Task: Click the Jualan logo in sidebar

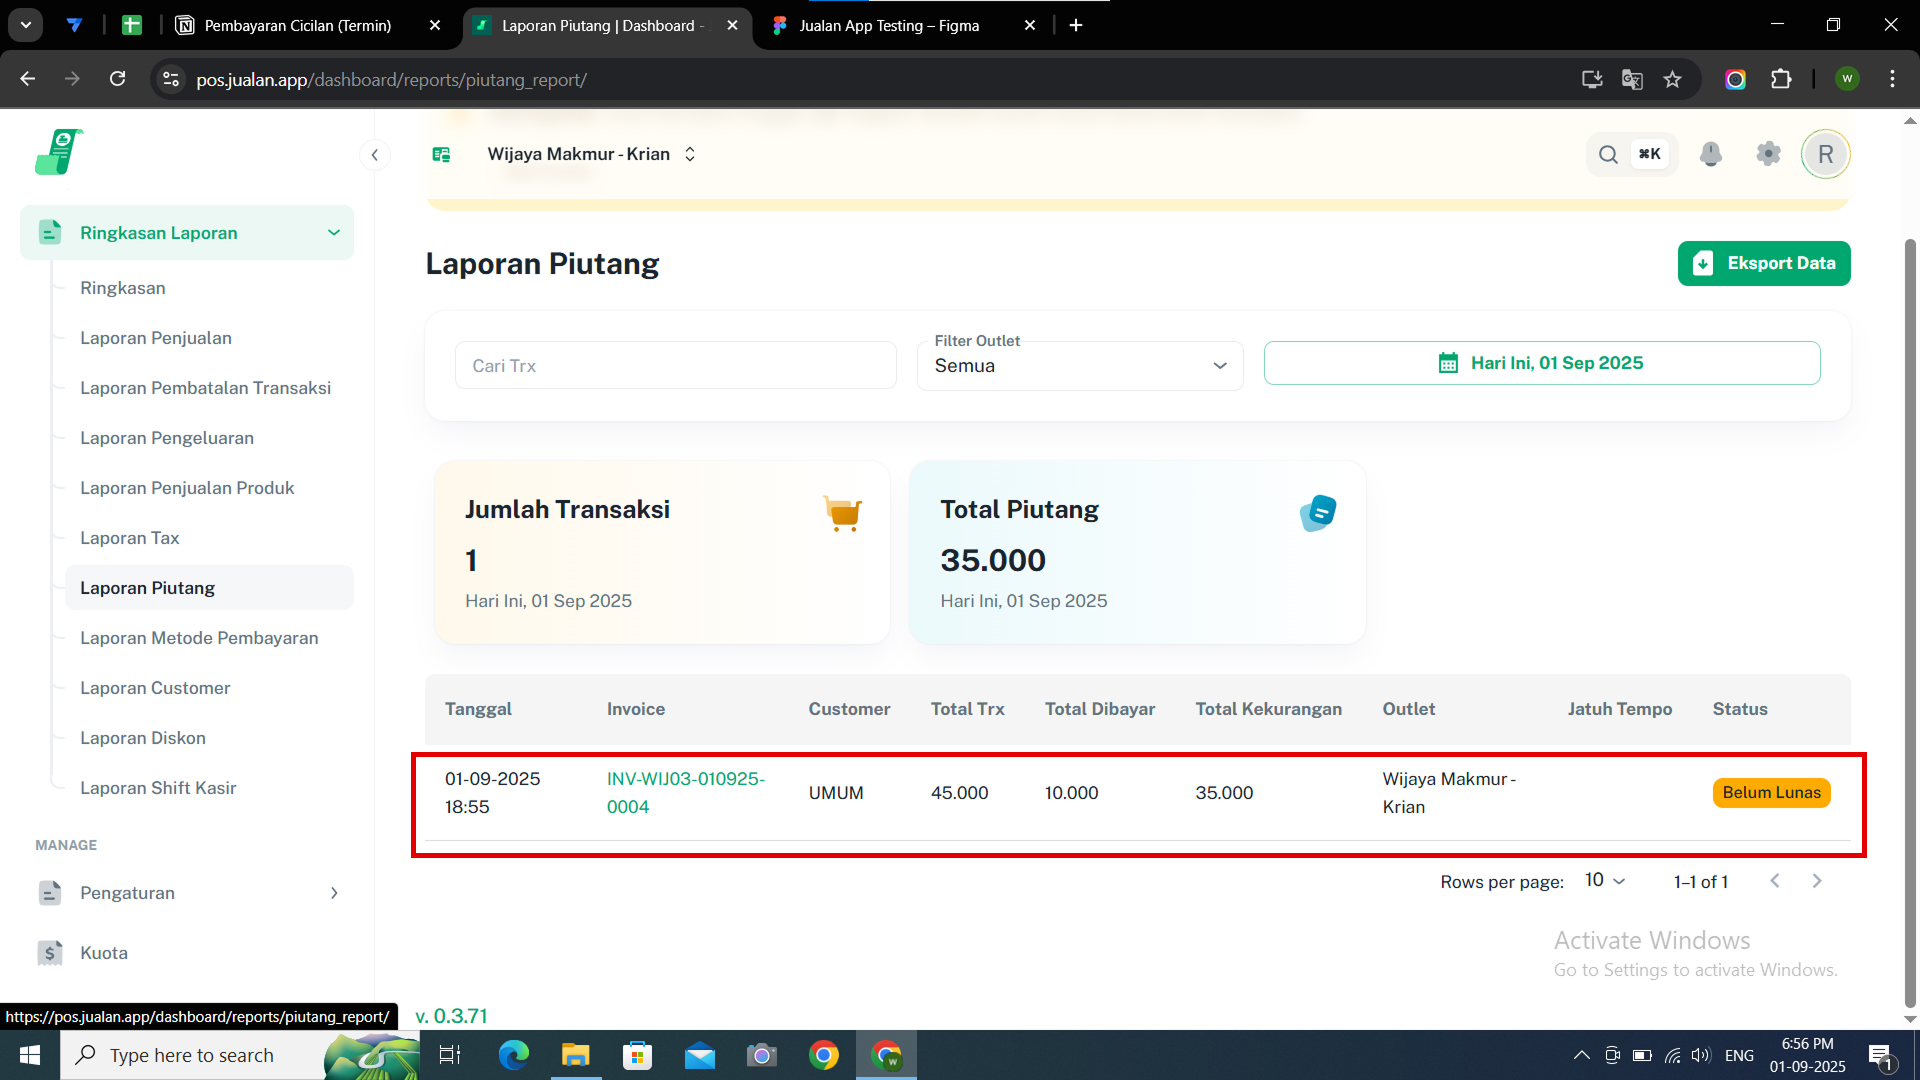Action: (59, 152)
